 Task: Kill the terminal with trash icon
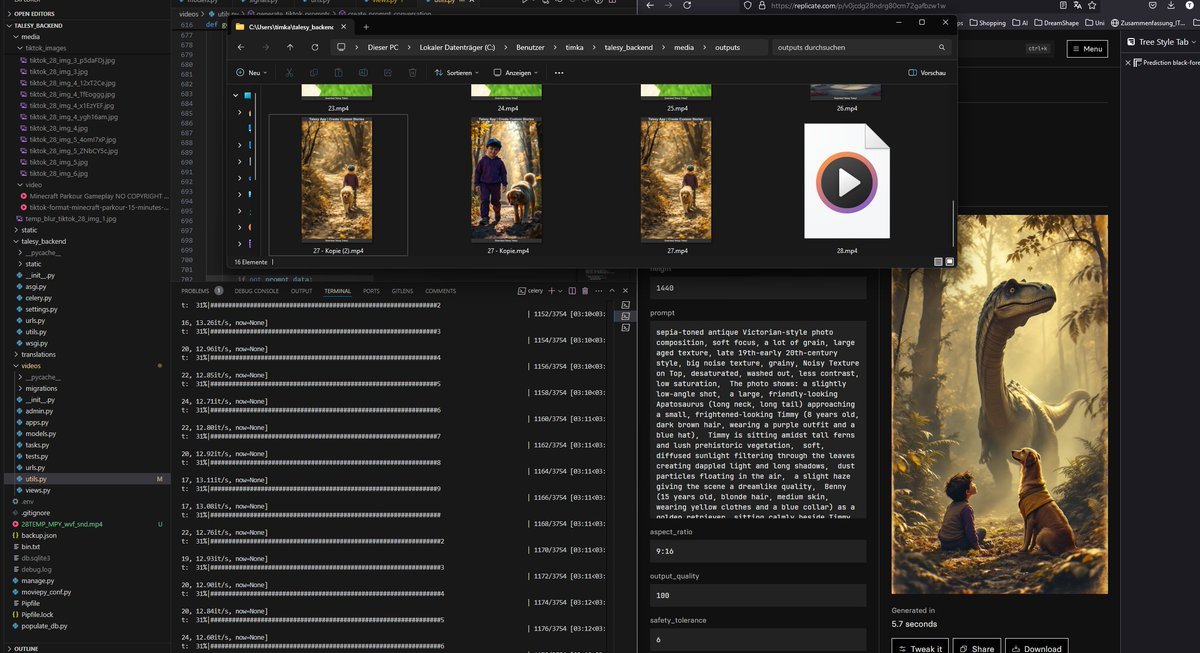click(584, 291)
